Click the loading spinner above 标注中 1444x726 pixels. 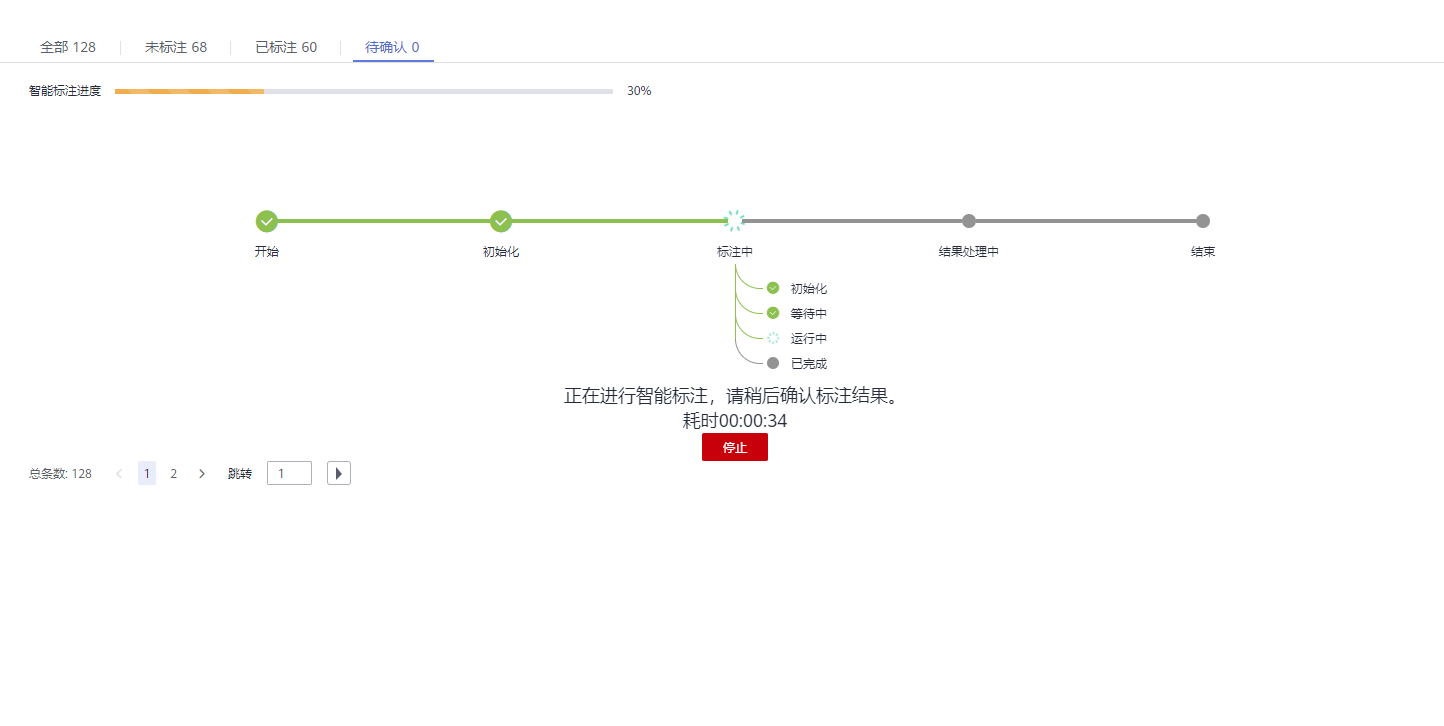(735, 221)
